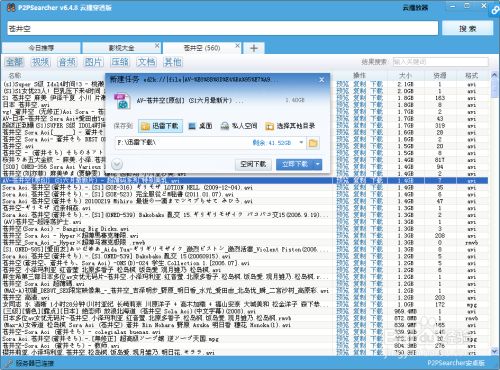Screen dimensions: 500x370
Task: Click 复制 for the 43-resource row
Action: click(x=360, y=119)
